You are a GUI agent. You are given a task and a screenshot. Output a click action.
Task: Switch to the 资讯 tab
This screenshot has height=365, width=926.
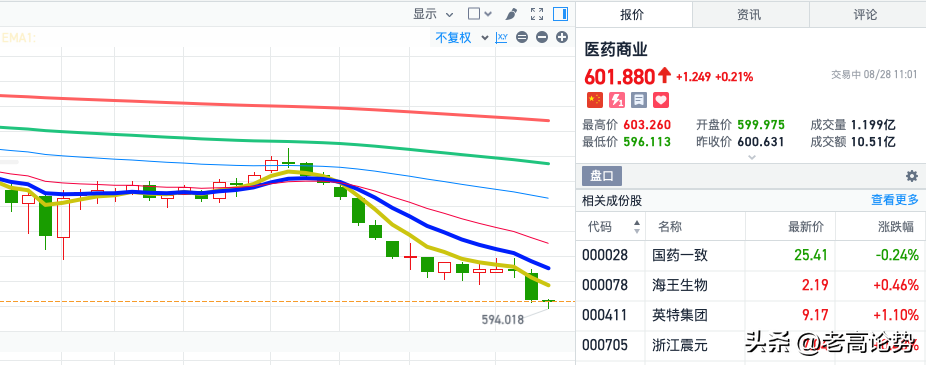(x=749, y=15)
